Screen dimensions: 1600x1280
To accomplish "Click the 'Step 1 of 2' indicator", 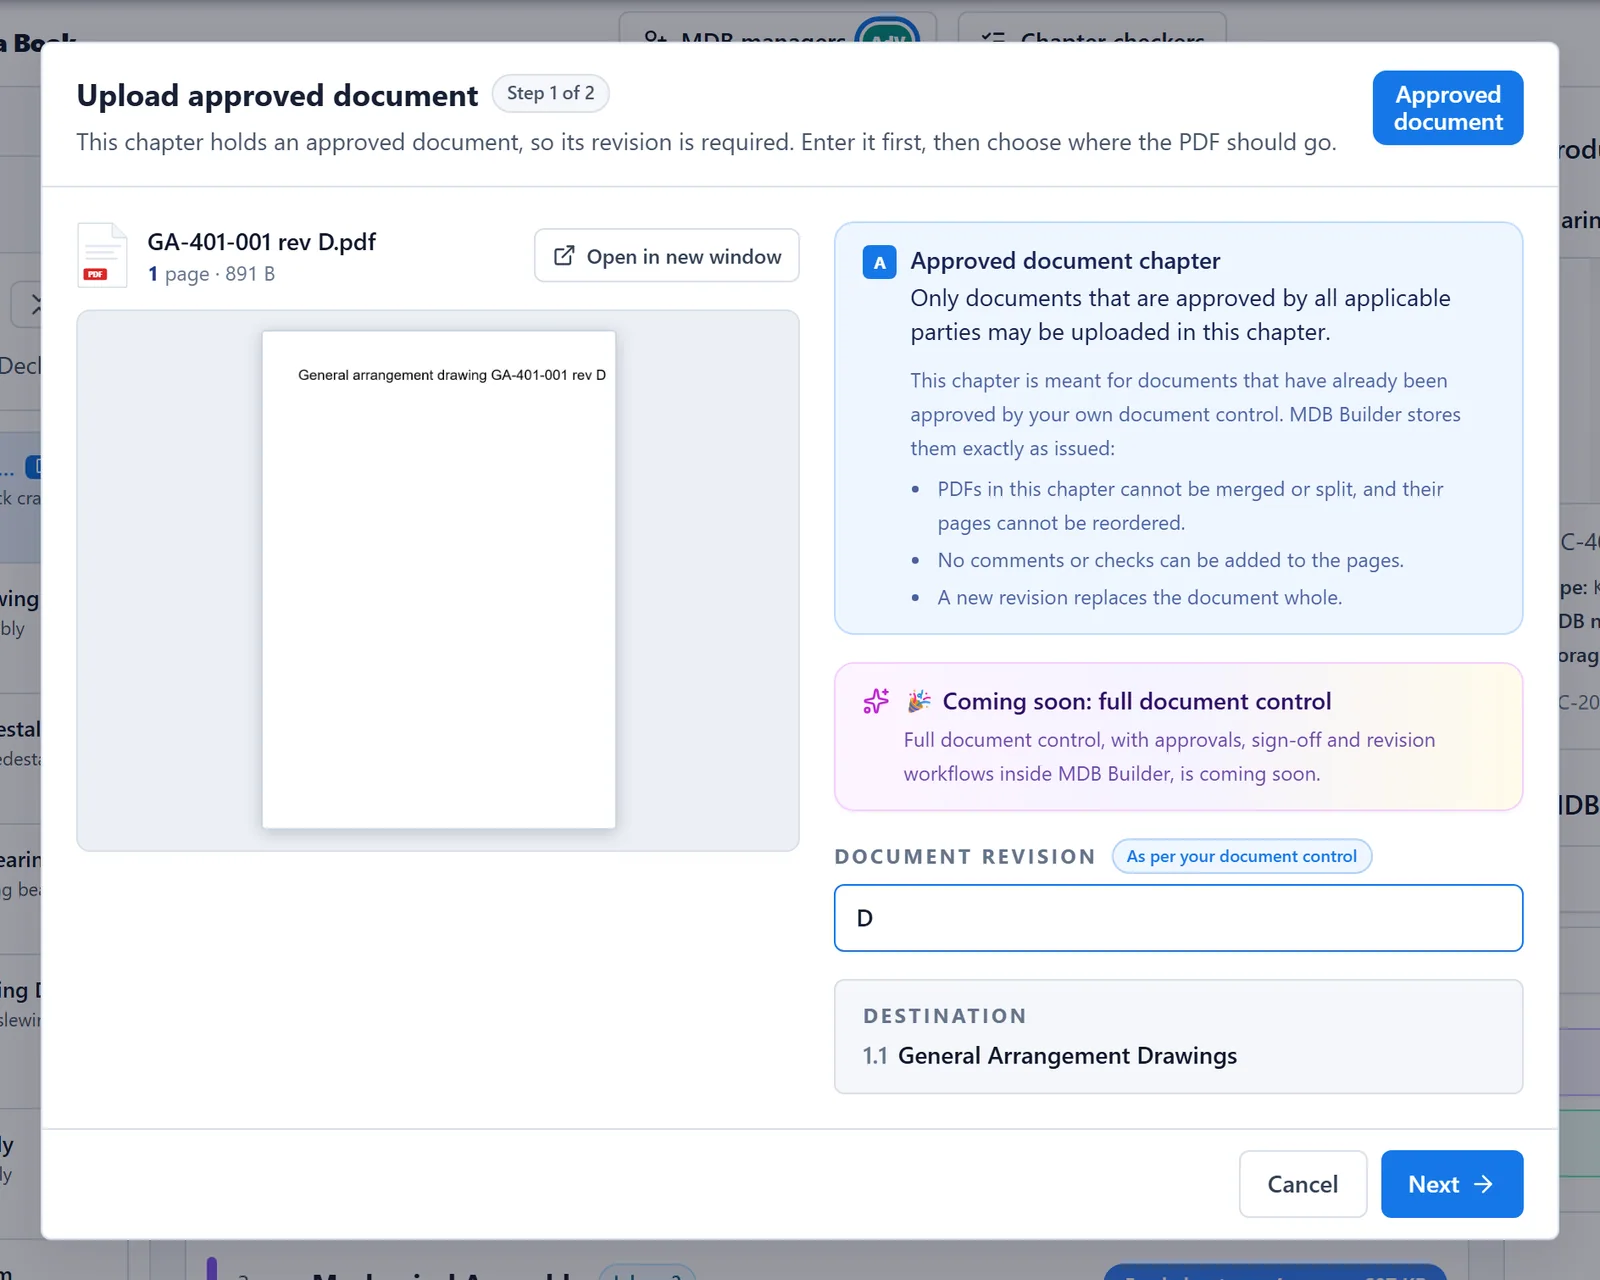I will point(550,93).
